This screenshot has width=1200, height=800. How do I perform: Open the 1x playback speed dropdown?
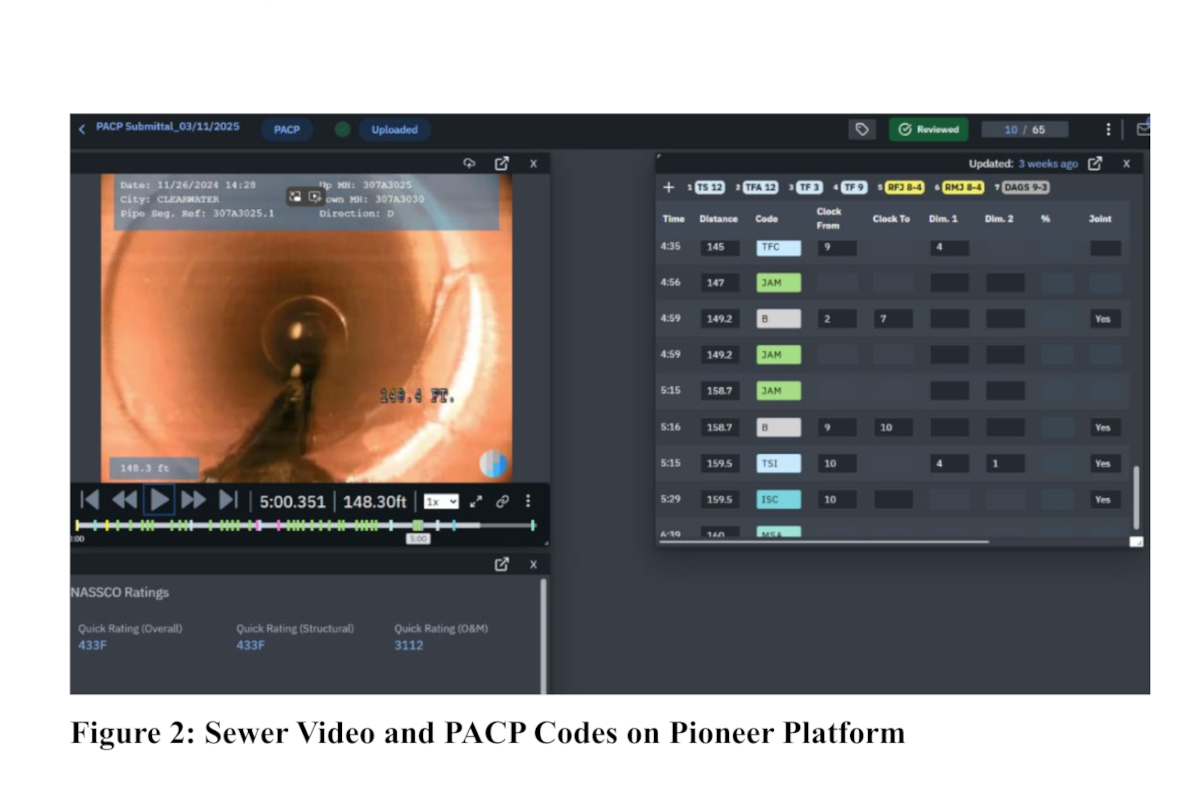pyautogui.click(x=441, y=501)
